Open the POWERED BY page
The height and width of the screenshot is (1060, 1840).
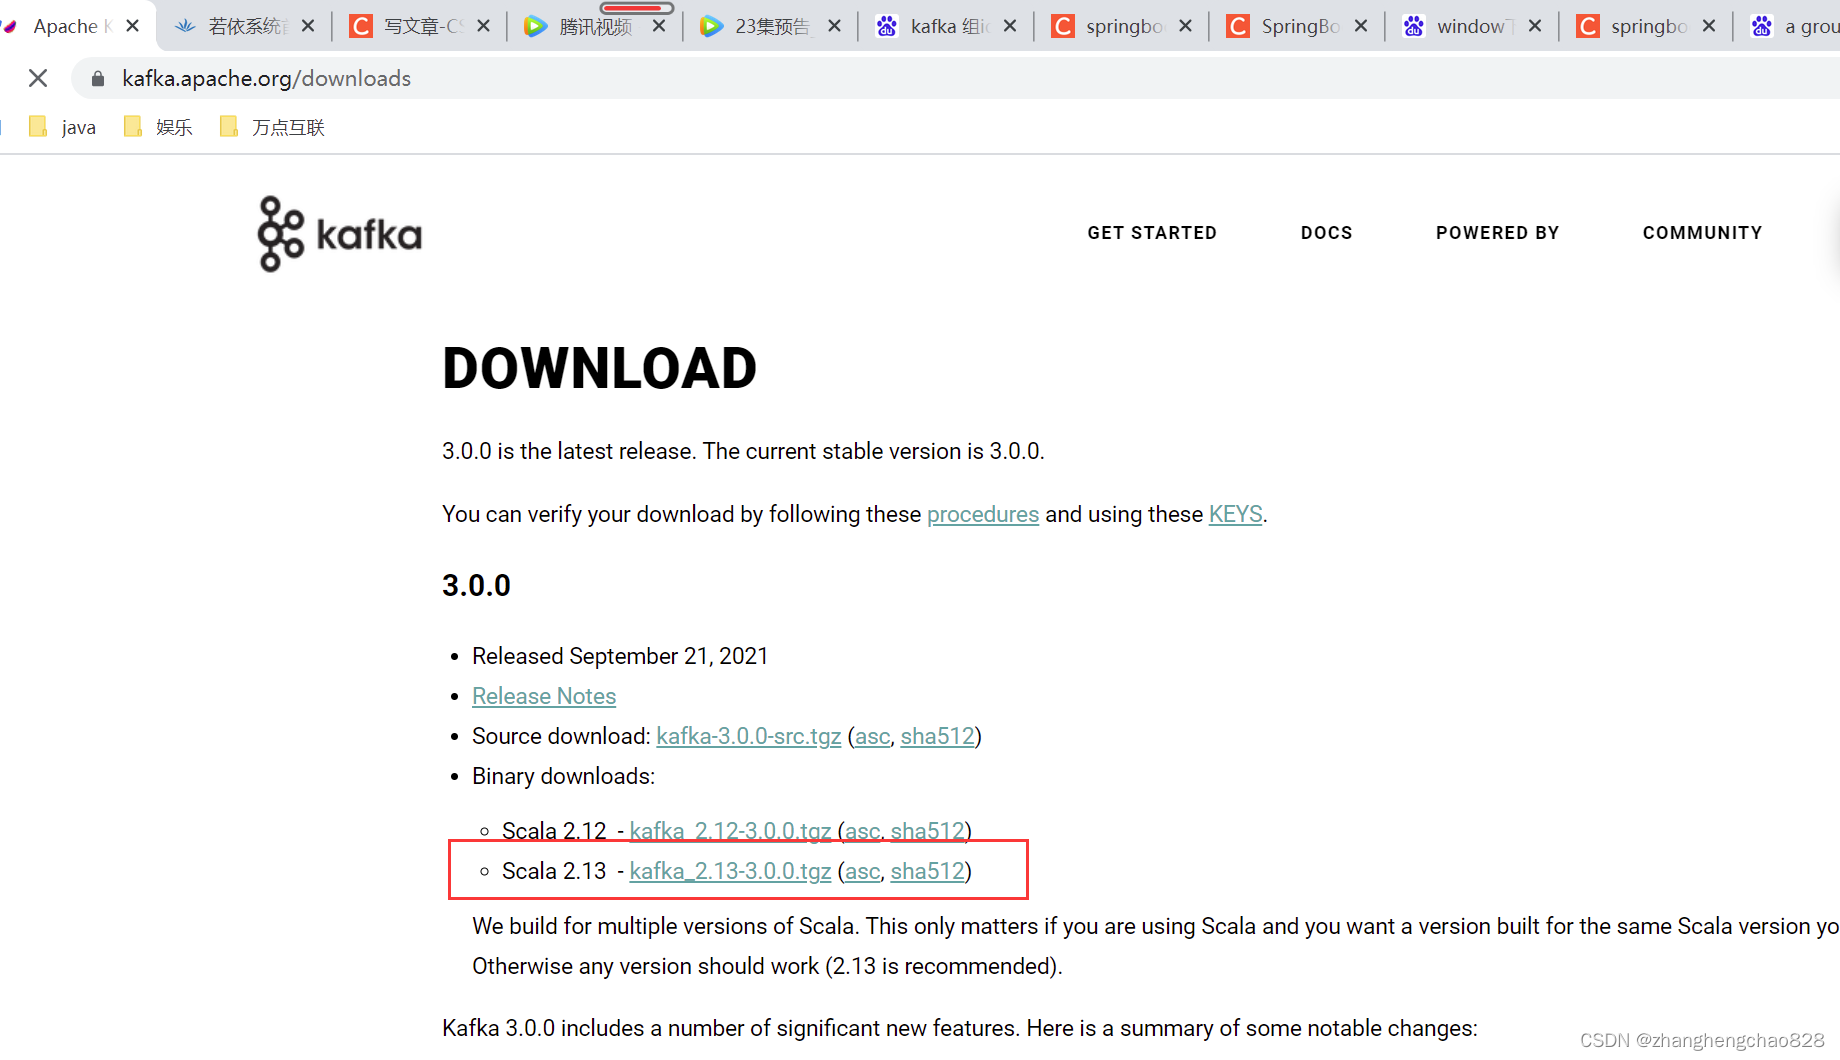click(x=1497, y=233)
